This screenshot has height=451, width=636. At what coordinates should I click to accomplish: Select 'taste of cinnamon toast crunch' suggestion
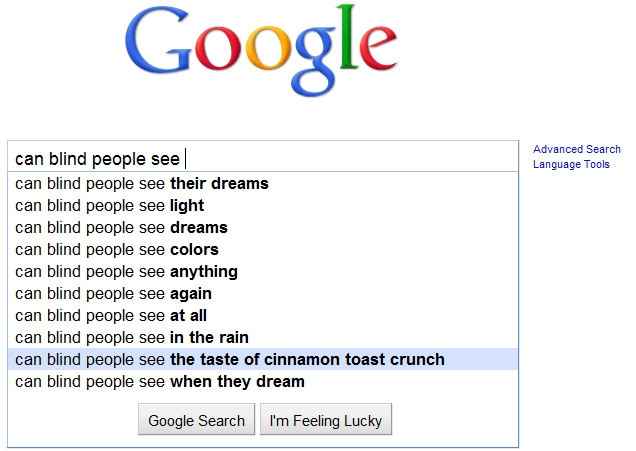263,359
